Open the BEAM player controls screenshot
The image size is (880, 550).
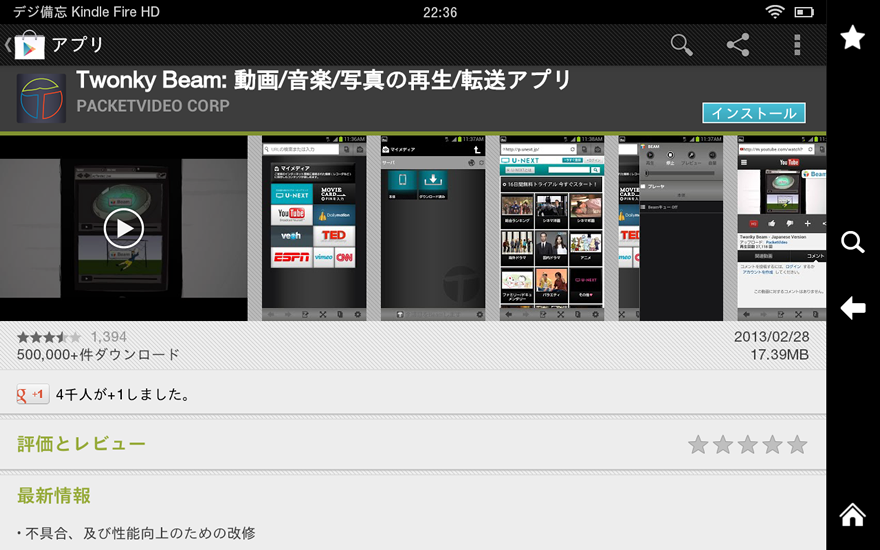671,228
